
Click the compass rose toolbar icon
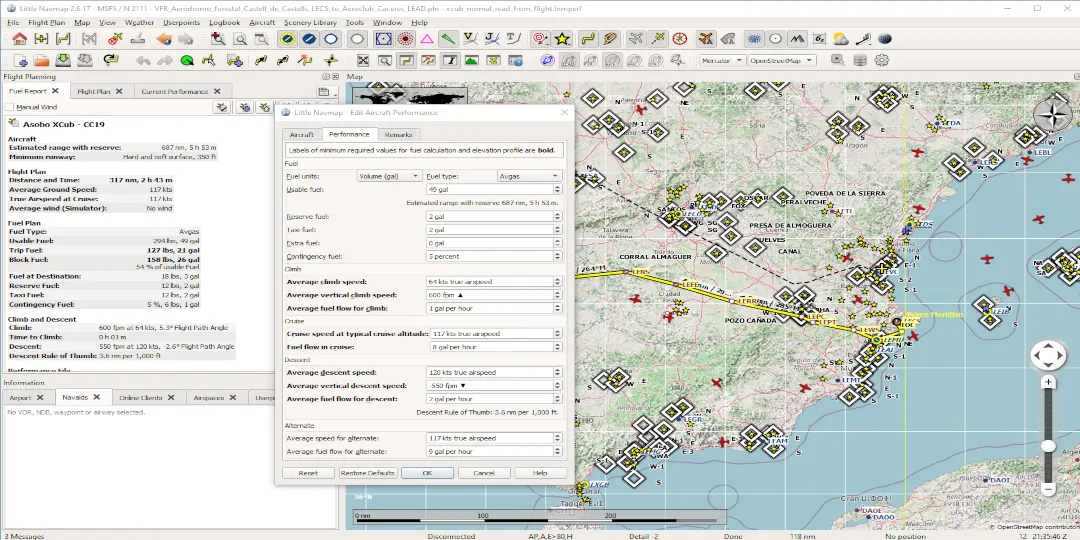click(x=680, y=39)
